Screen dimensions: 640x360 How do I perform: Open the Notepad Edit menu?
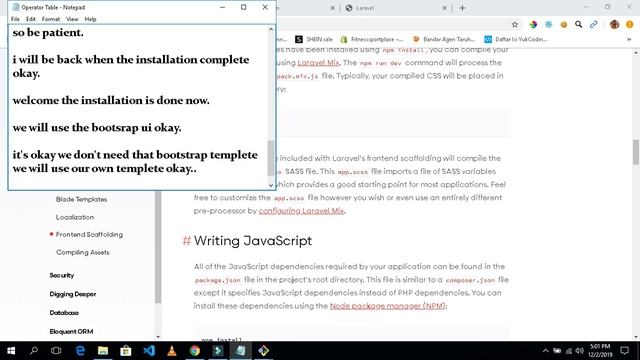click(31, 19)
